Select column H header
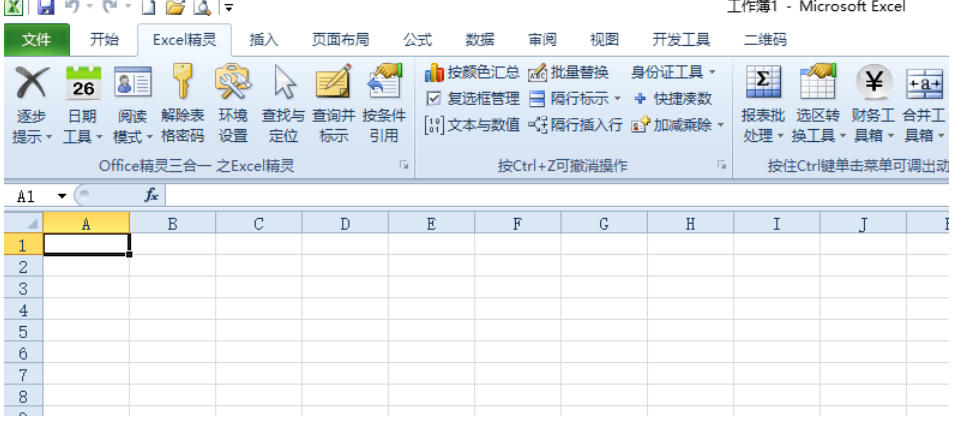The image size is (953, 422). (x=690, y=224)
